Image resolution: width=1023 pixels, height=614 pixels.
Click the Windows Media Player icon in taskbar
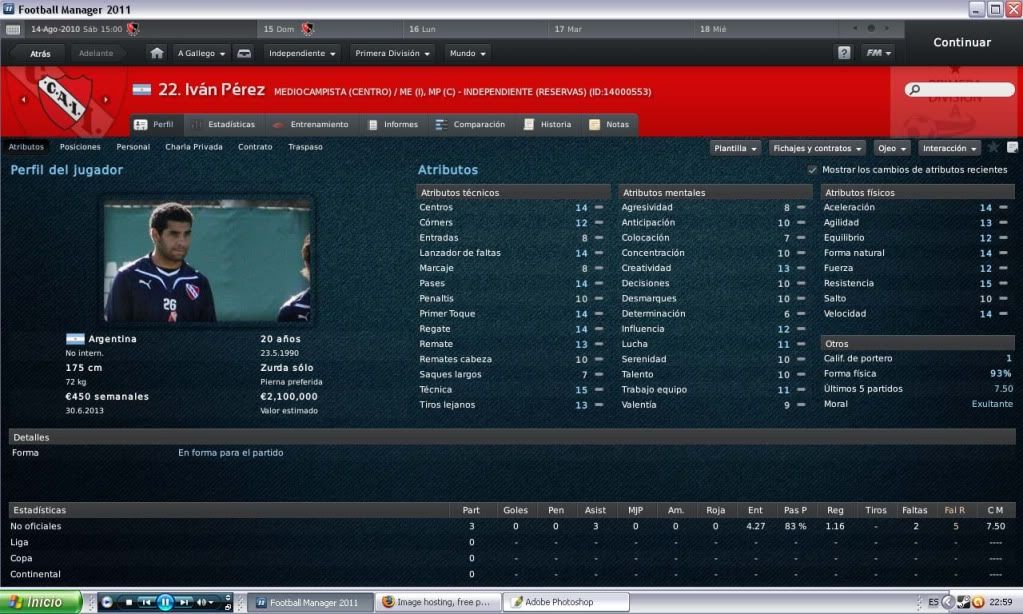(107, 602)
